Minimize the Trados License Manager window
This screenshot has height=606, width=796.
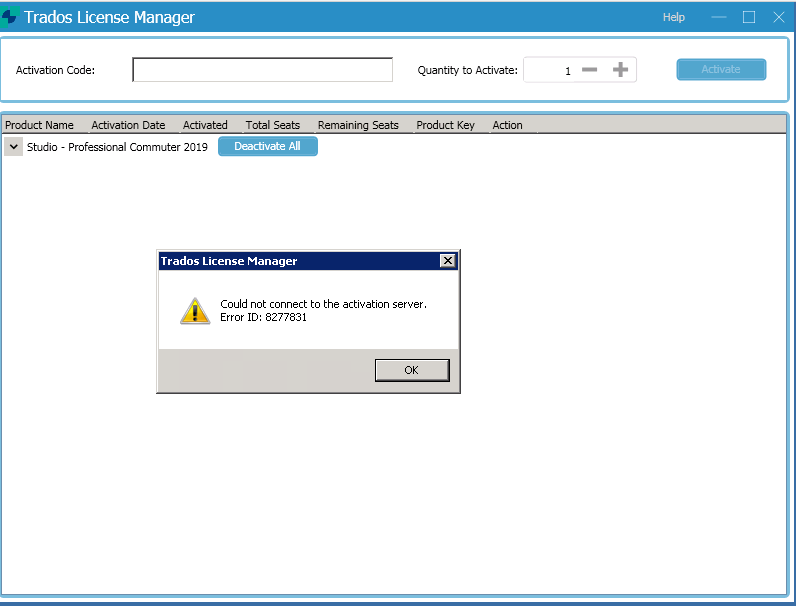[x=719, y=17]
